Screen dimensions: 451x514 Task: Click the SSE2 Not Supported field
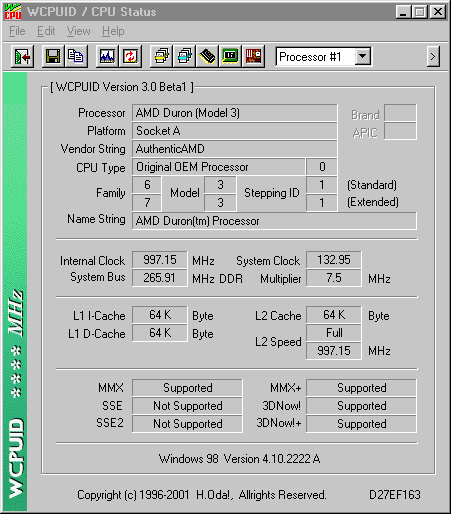[x=187, y=424]
